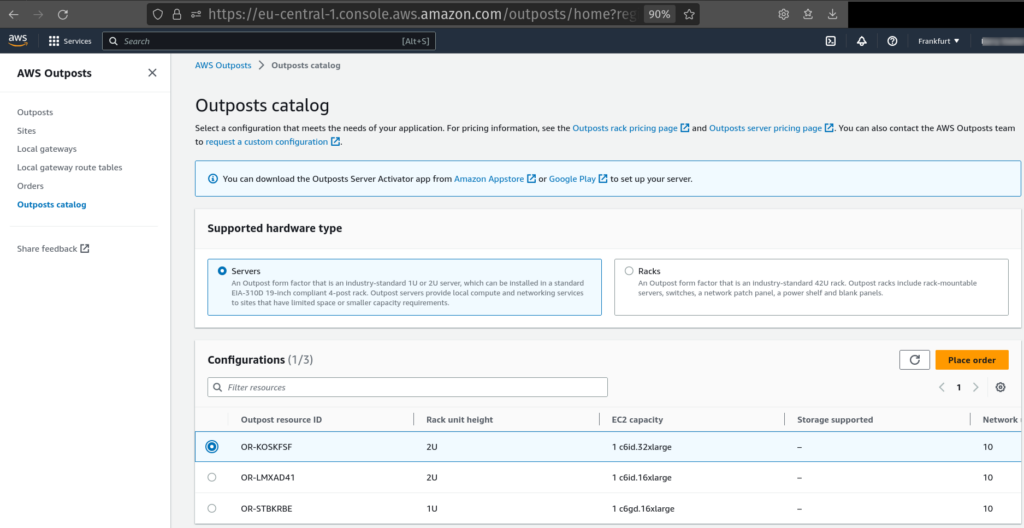
Task: Open Outposts catalog in the sidebar
Action: tap(52, 205)
